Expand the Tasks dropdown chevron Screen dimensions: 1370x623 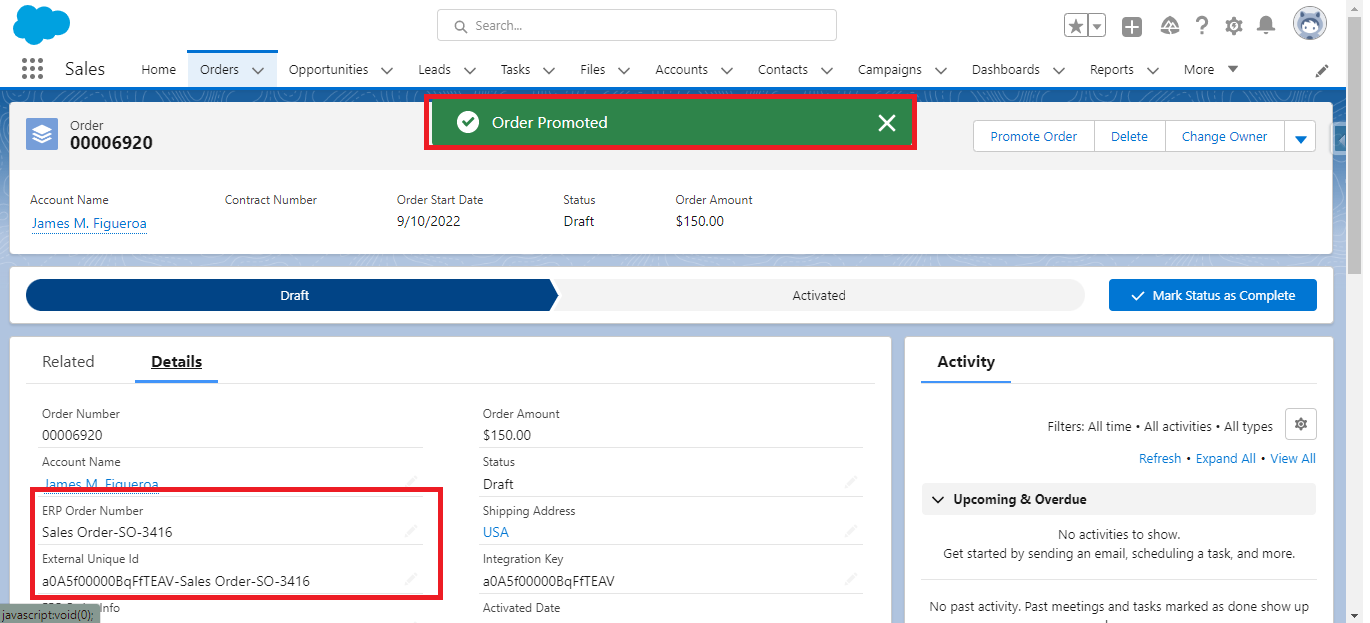click(x=548, y=70)
